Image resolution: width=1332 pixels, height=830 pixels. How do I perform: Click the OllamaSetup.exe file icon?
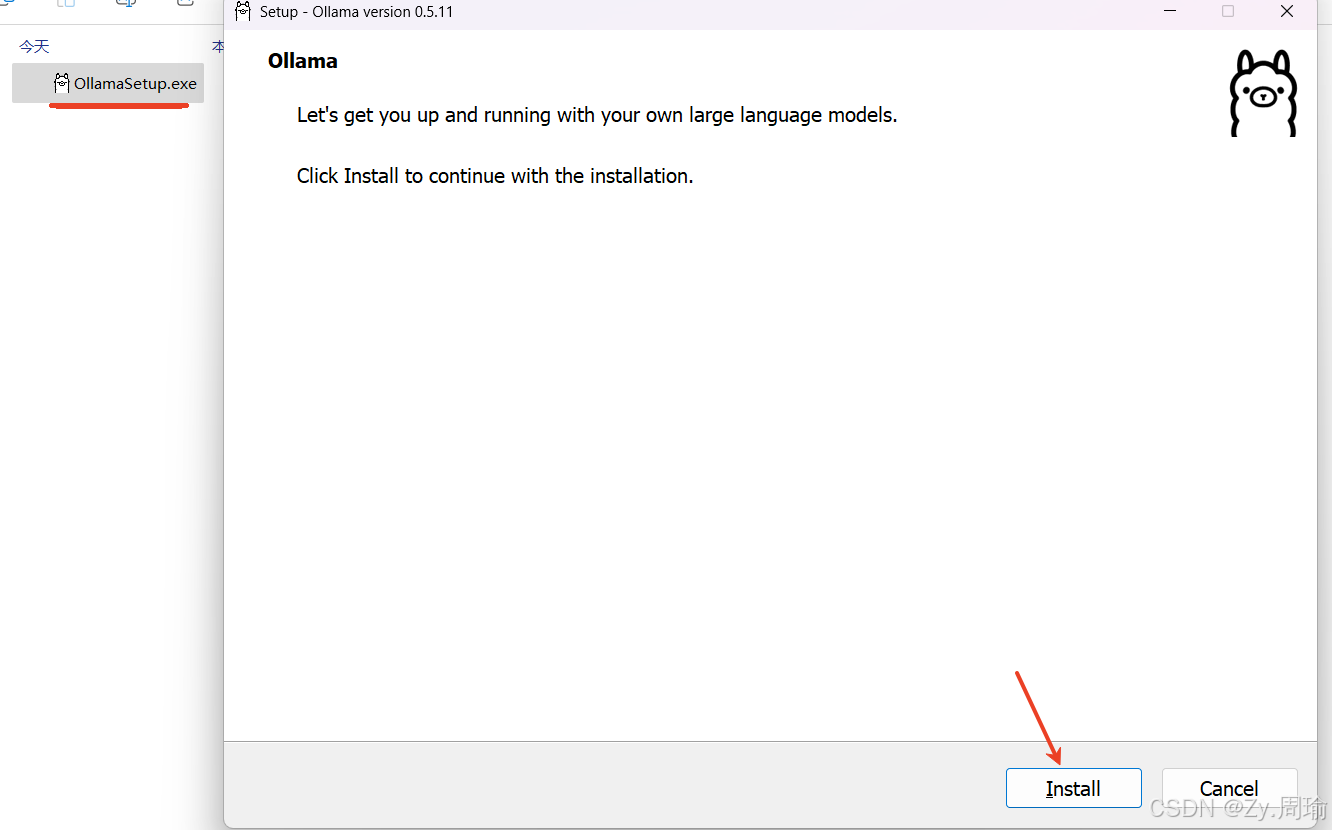[62, 83]
